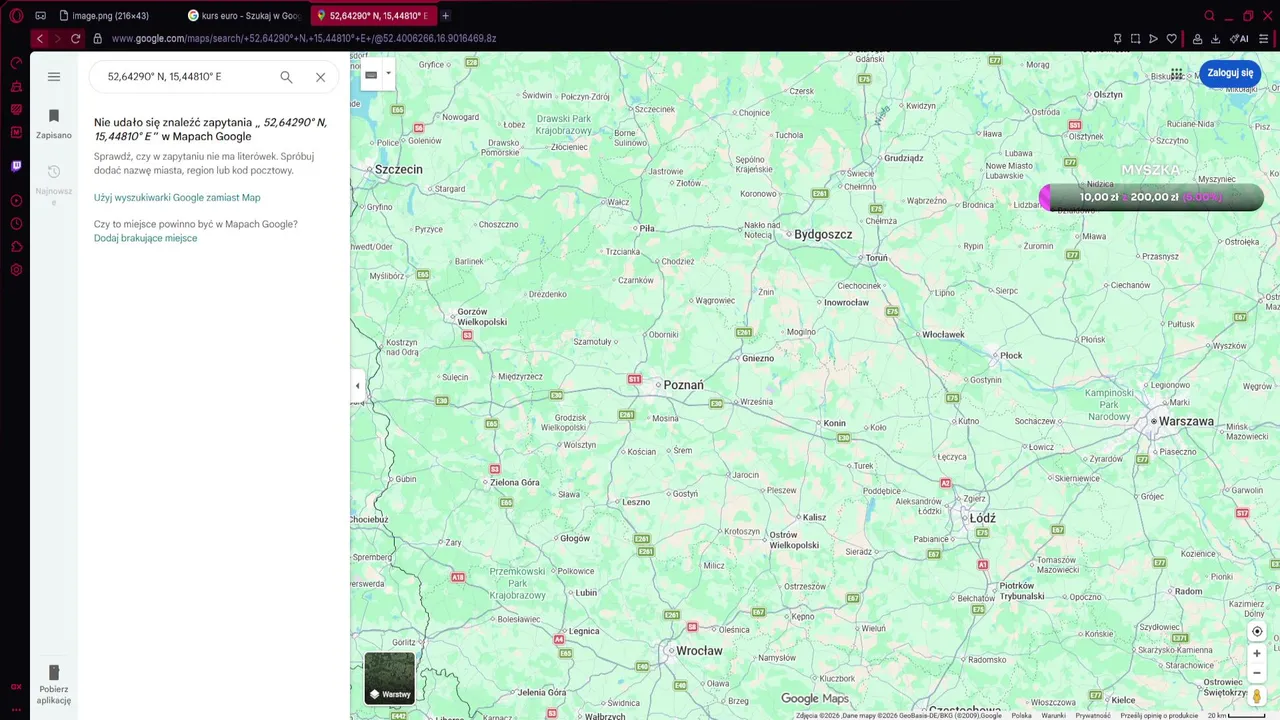The width and height of the screenshot is (1280, 720).
Task: Open the Opera main menu logo
Action: 16,16
